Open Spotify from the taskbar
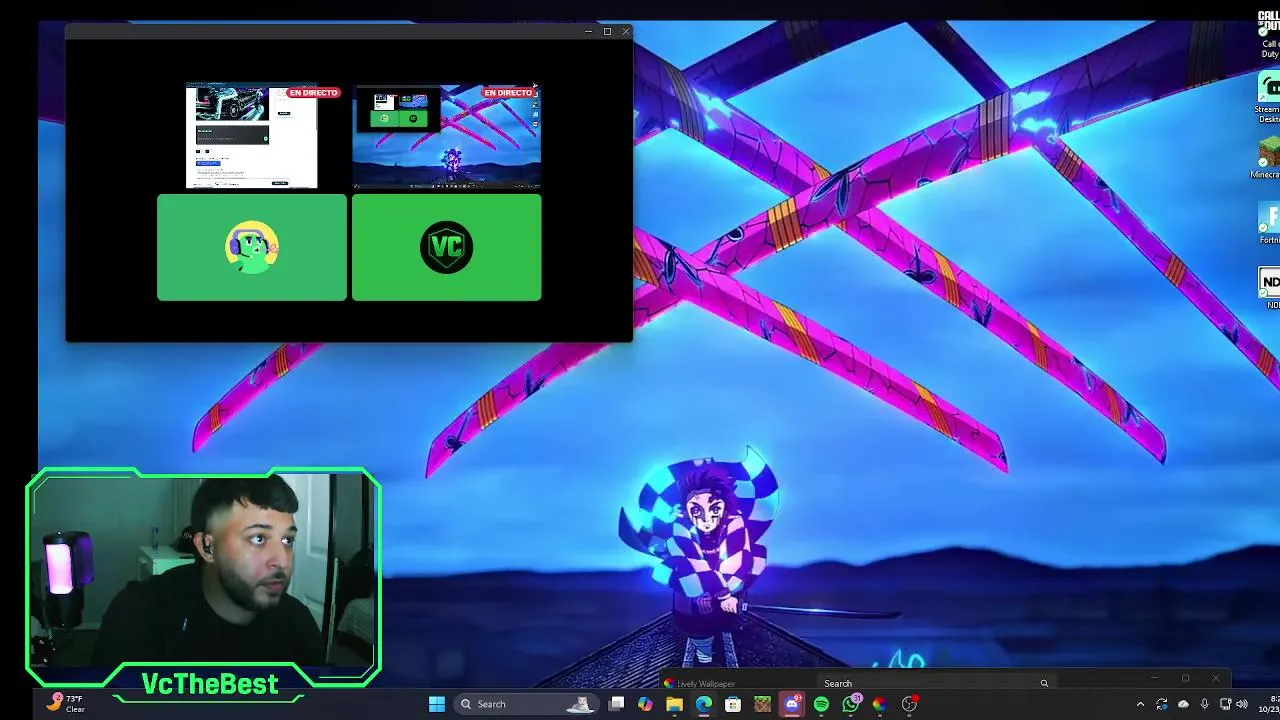This screenshot has height=720, width=1280. (821, 704)
